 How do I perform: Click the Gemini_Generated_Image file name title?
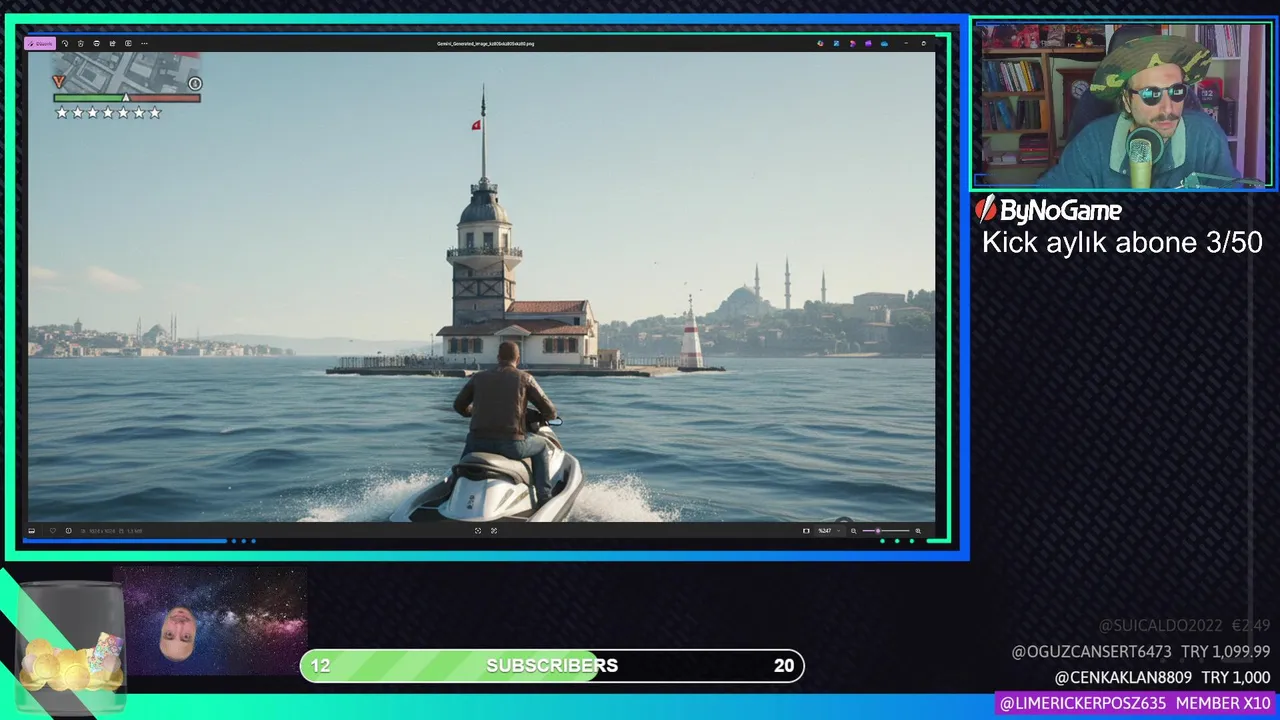click(x=486, y=43)
